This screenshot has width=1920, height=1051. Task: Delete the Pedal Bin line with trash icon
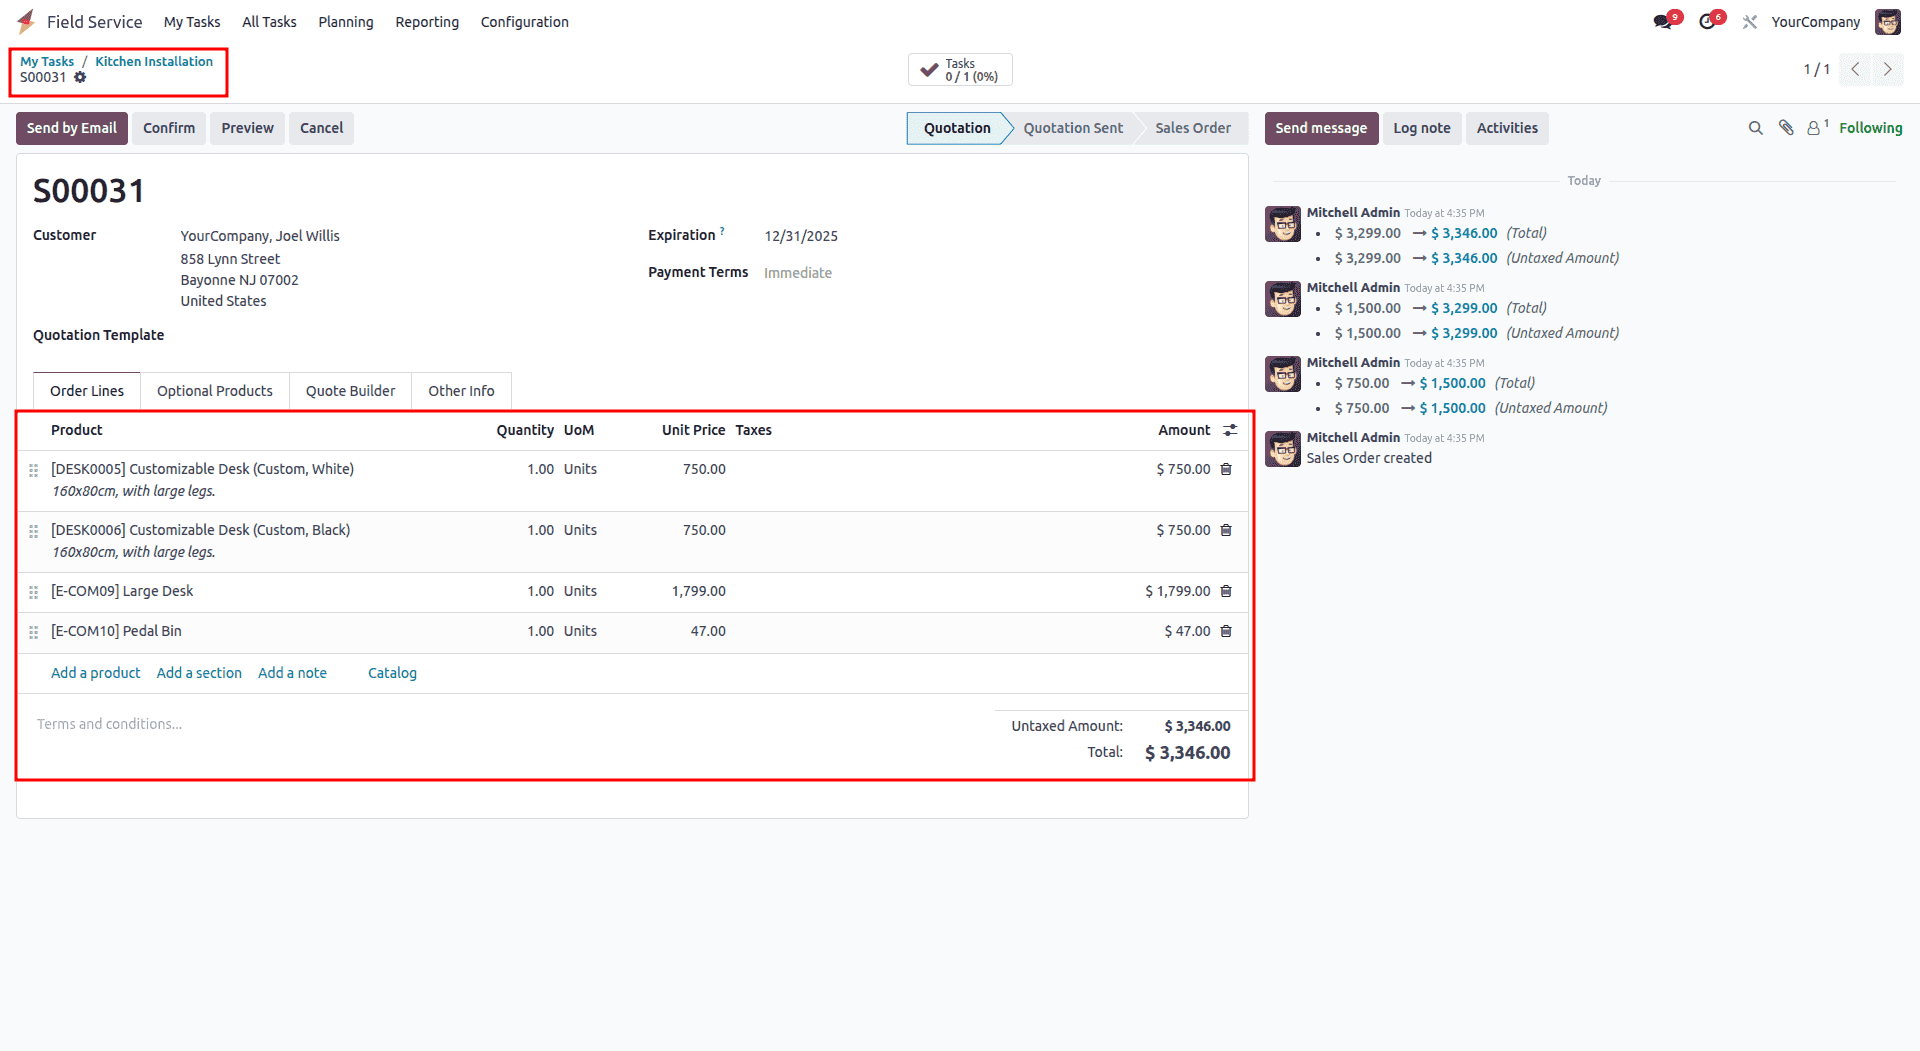[x=1225, y=631]
